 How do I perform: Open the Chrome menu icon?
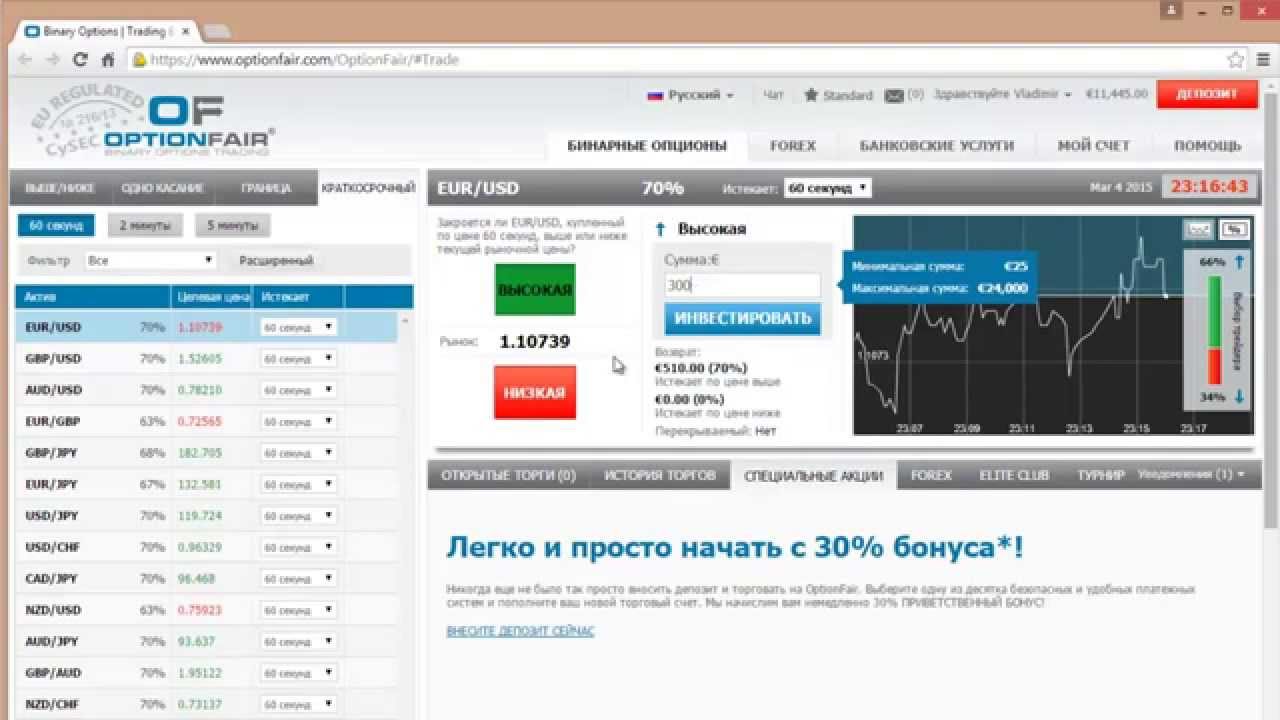coord(1262,60)
